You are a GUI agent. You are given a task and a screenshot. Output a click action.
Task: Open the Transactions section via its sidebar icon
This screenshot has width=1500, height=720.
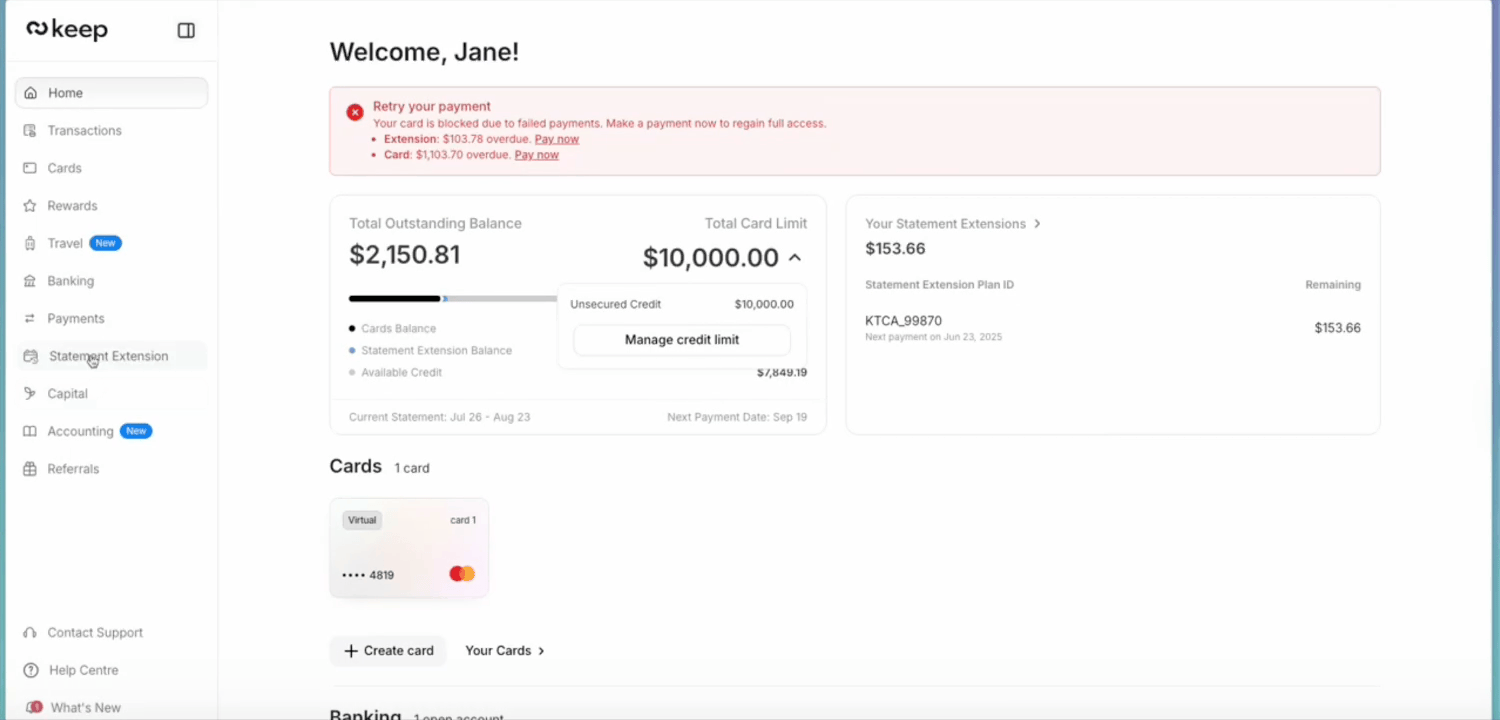point(31,130)
